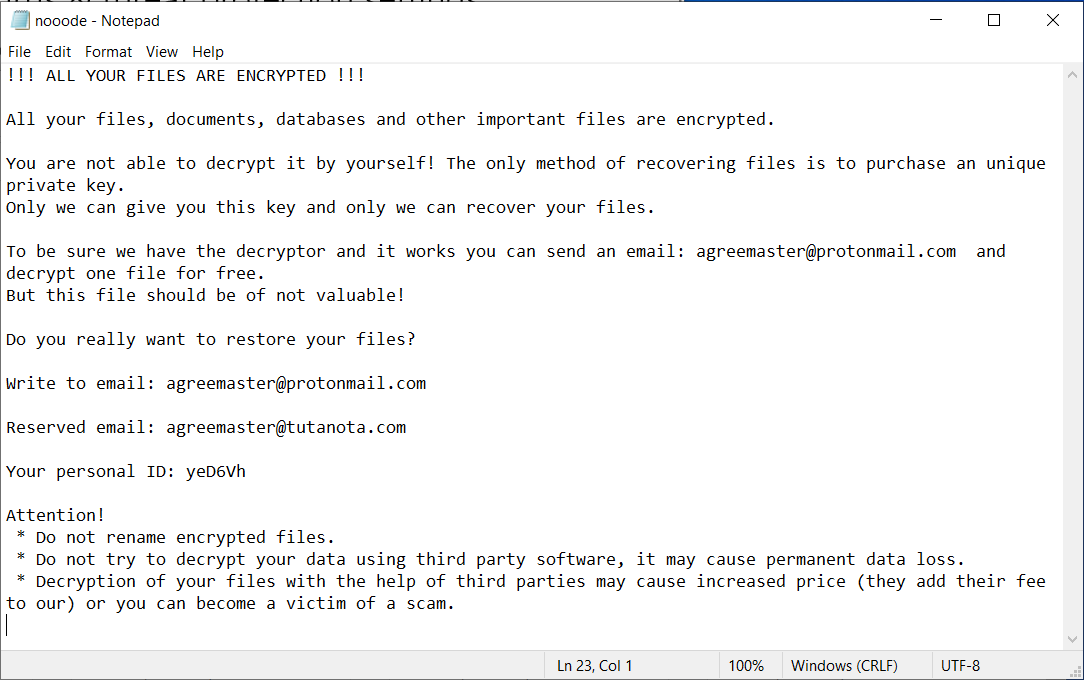Viewport: 1084px width, 680px height.
Task: Place cursor on the agreemaster@tutanota.com reserved email
Action: click(x=286, y=428)
